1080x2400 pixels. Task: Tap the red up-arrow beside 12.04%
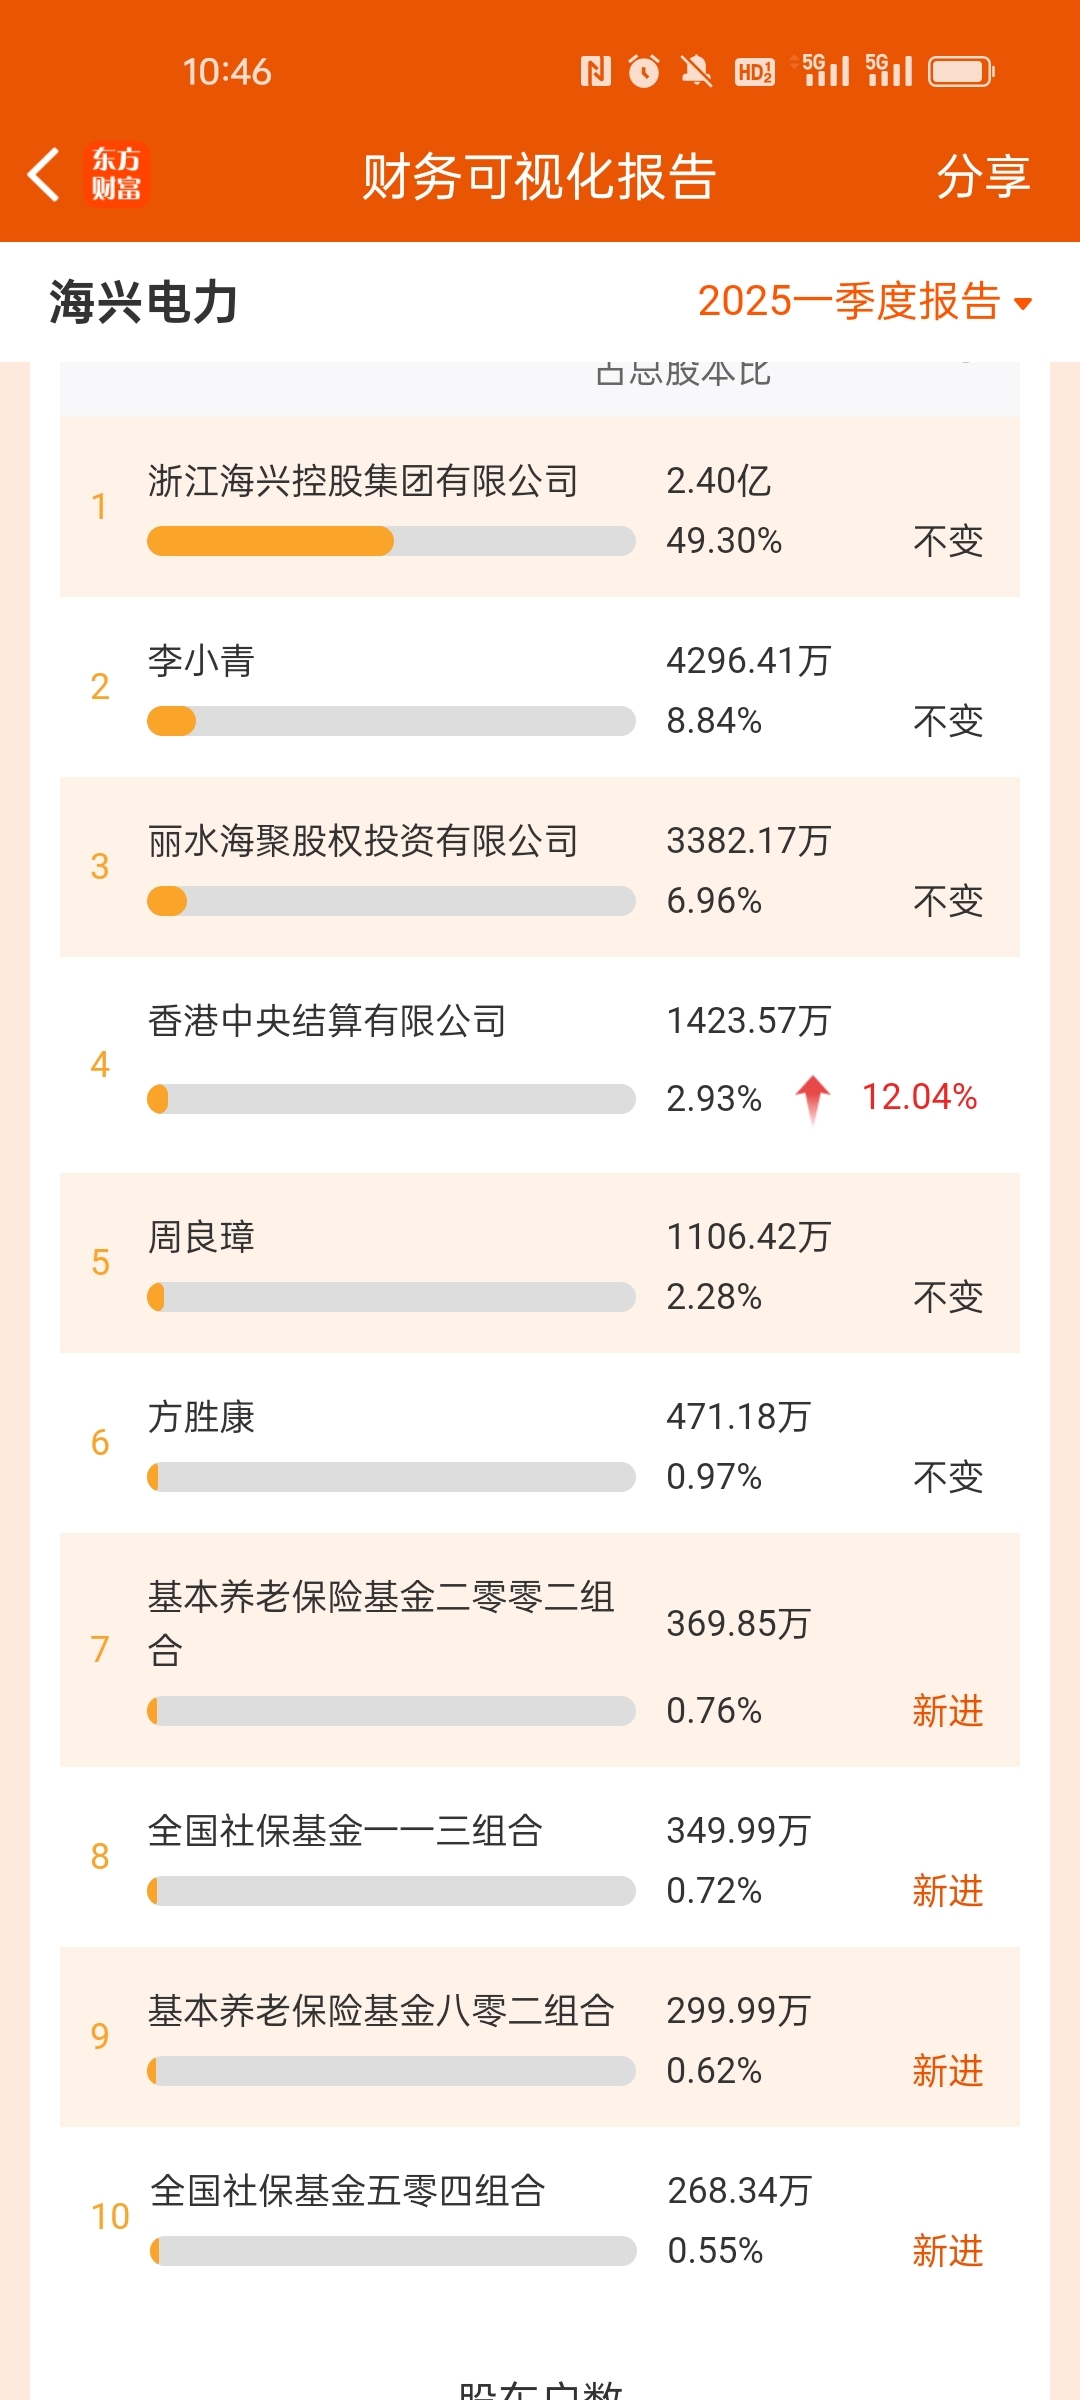[813, 1099]
